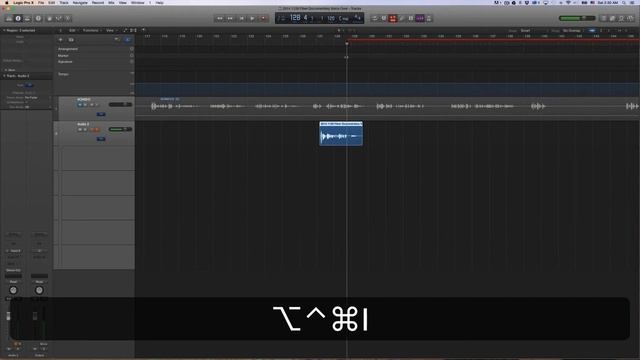Open the Tracks area Edit menu
The image size is (640, 360).
pos(73,30)
